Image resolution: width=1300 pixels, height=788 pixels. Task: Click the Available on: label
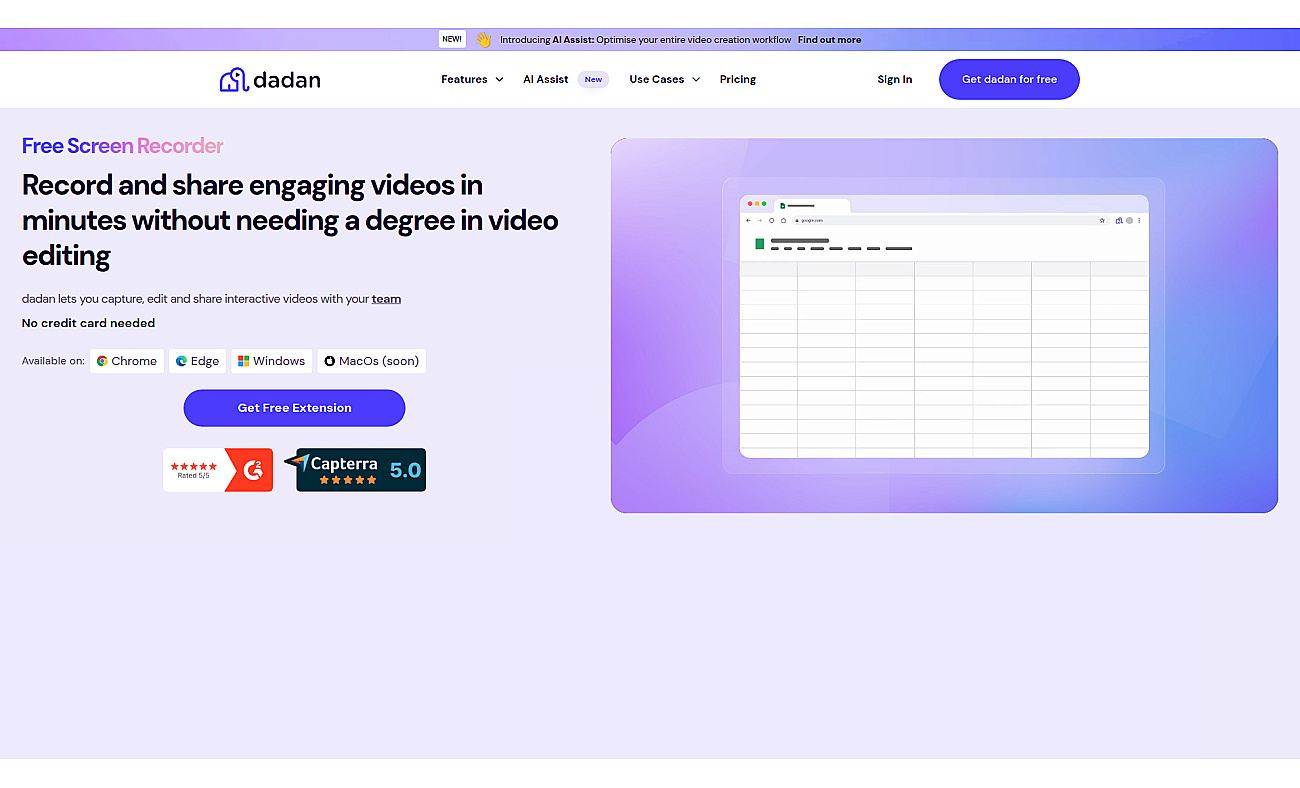click(53, 361)
